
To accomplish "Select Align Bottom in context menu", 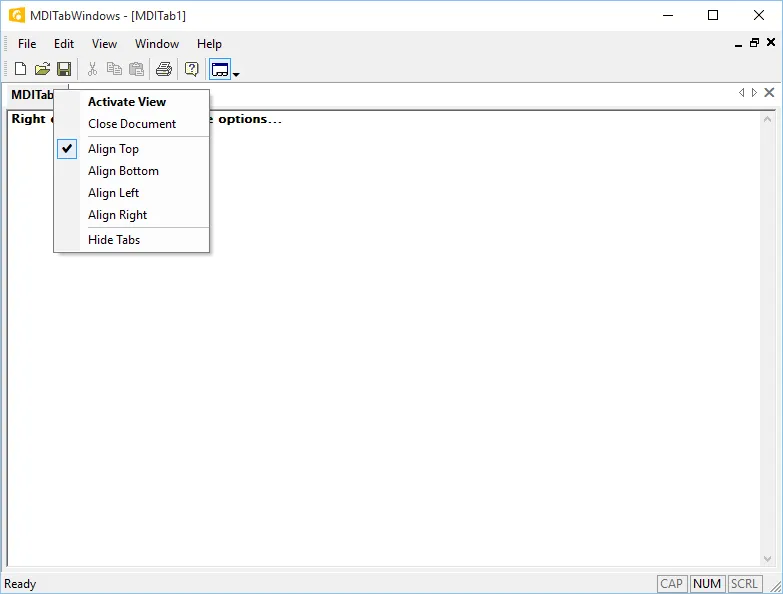I will point(132,171).
